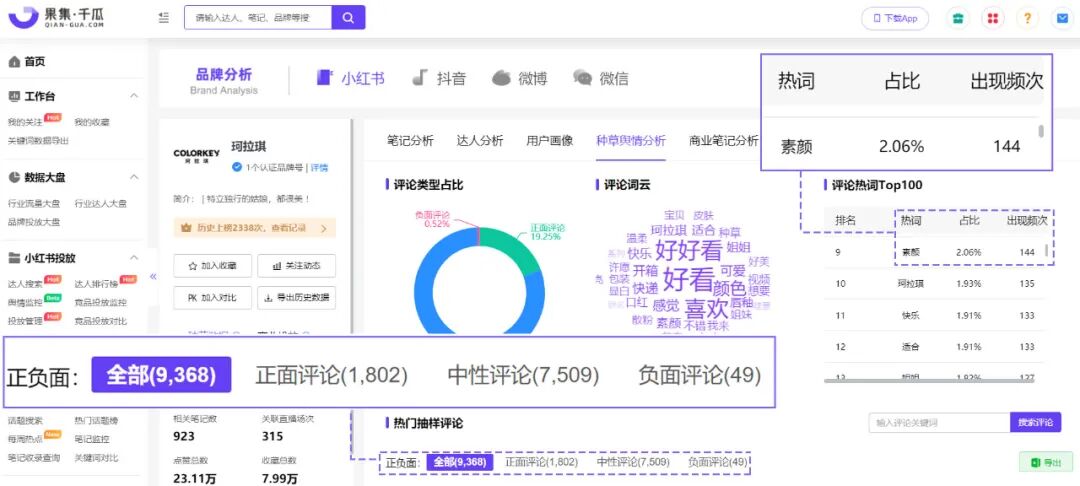
Task: Switch to the 微博 platform icon
Action: pos(501,78)
